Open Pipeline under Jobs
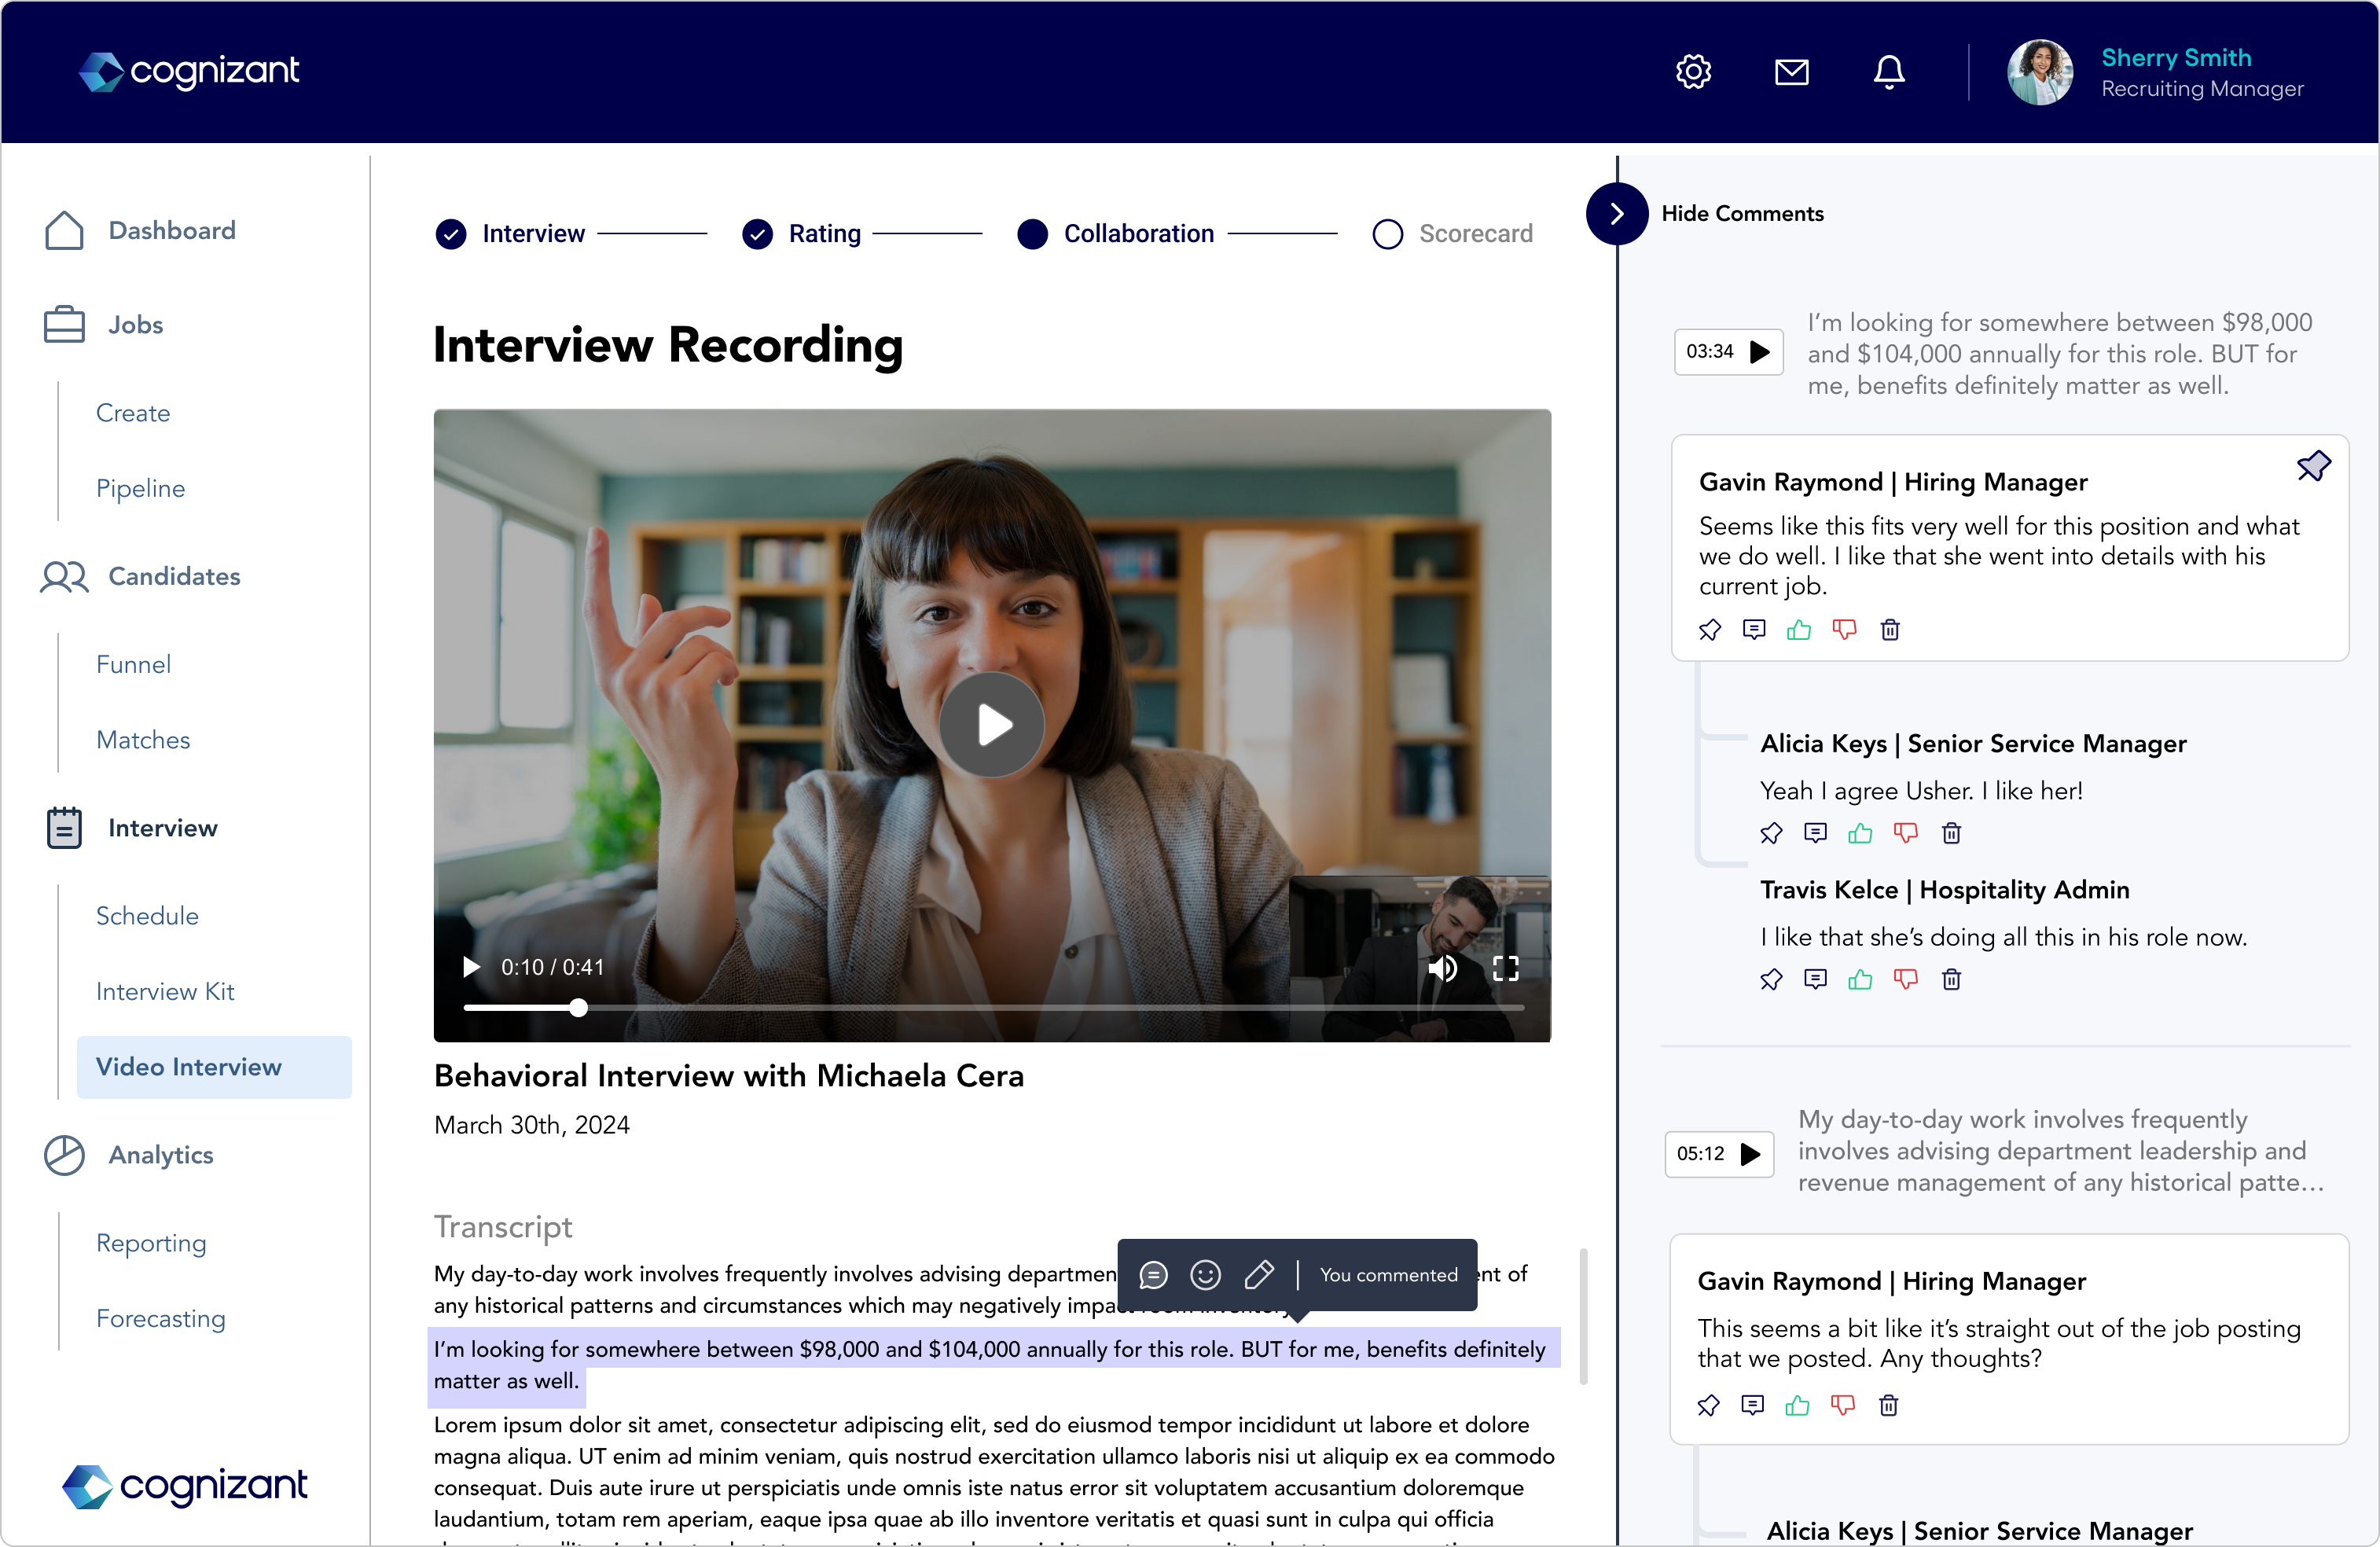2380x1547 pixels. point(140,488)
